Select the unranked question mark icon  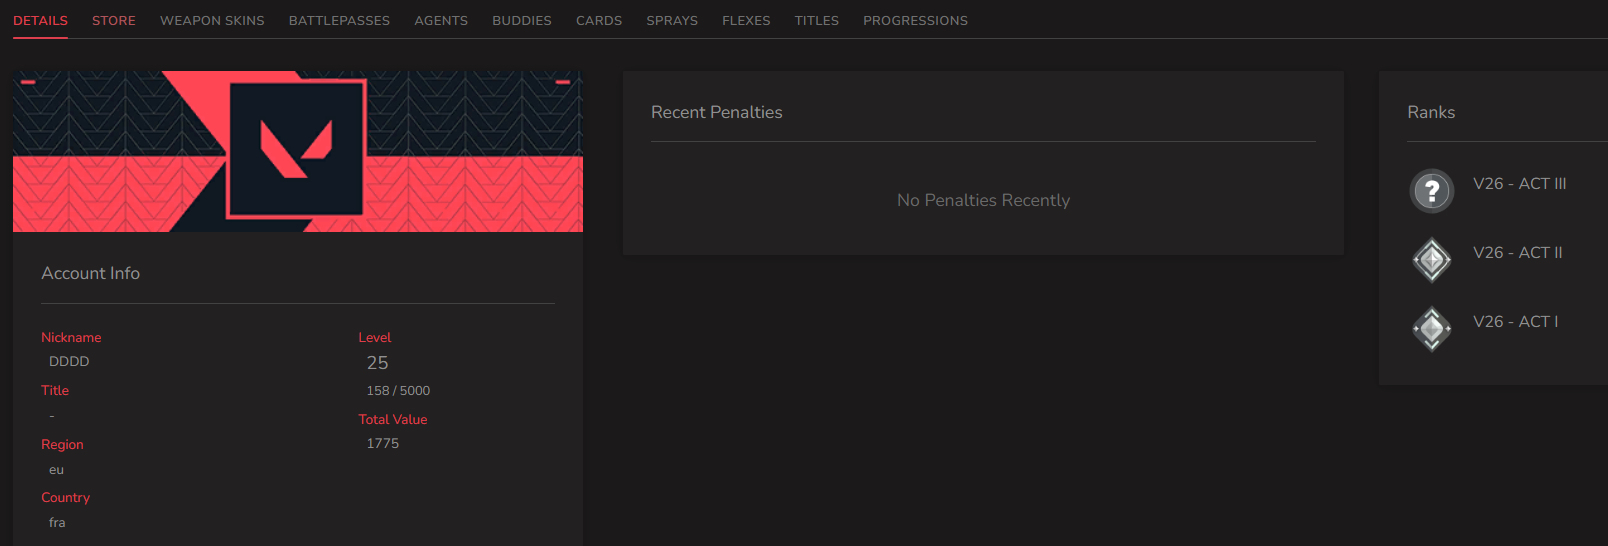coord(1432,190)
